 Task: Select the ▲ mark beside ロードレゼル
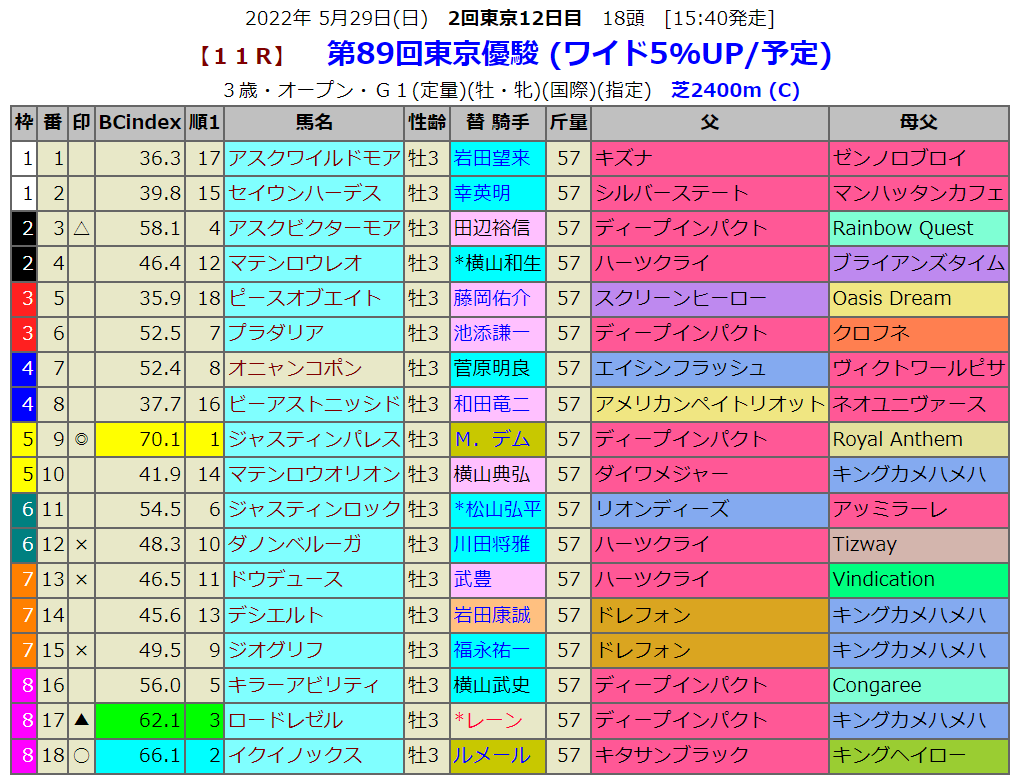pos(81,720)
